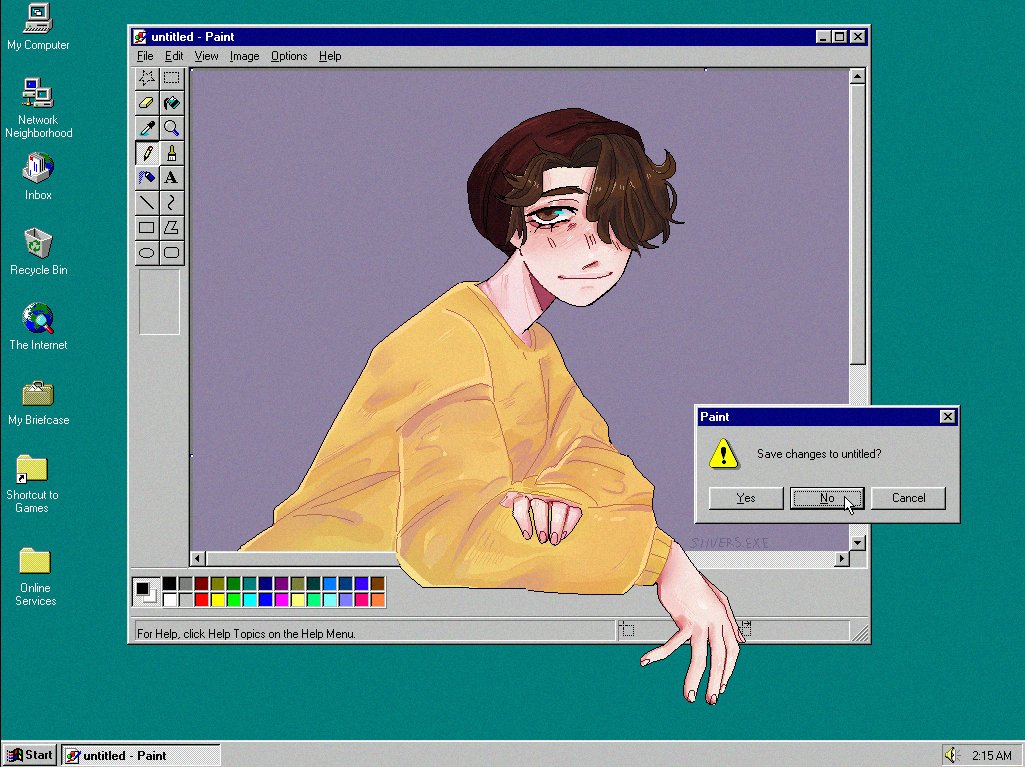This screenshot has height=767, width=1025.
Task: Click the foreground/background color indicator box
Action: pos(145,592)
